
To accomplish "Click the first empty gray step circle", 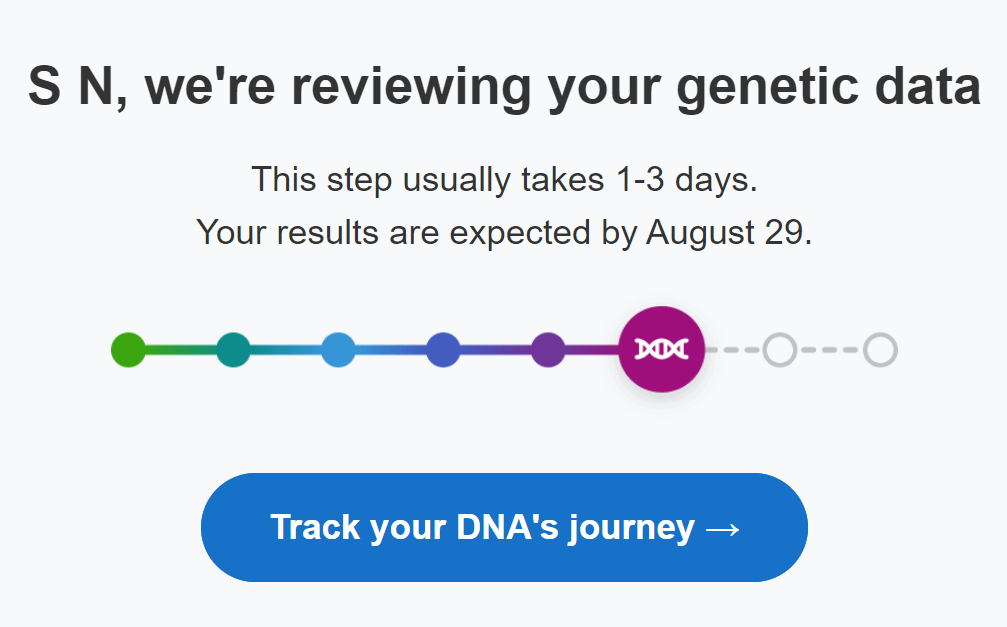I will point(780,350).
